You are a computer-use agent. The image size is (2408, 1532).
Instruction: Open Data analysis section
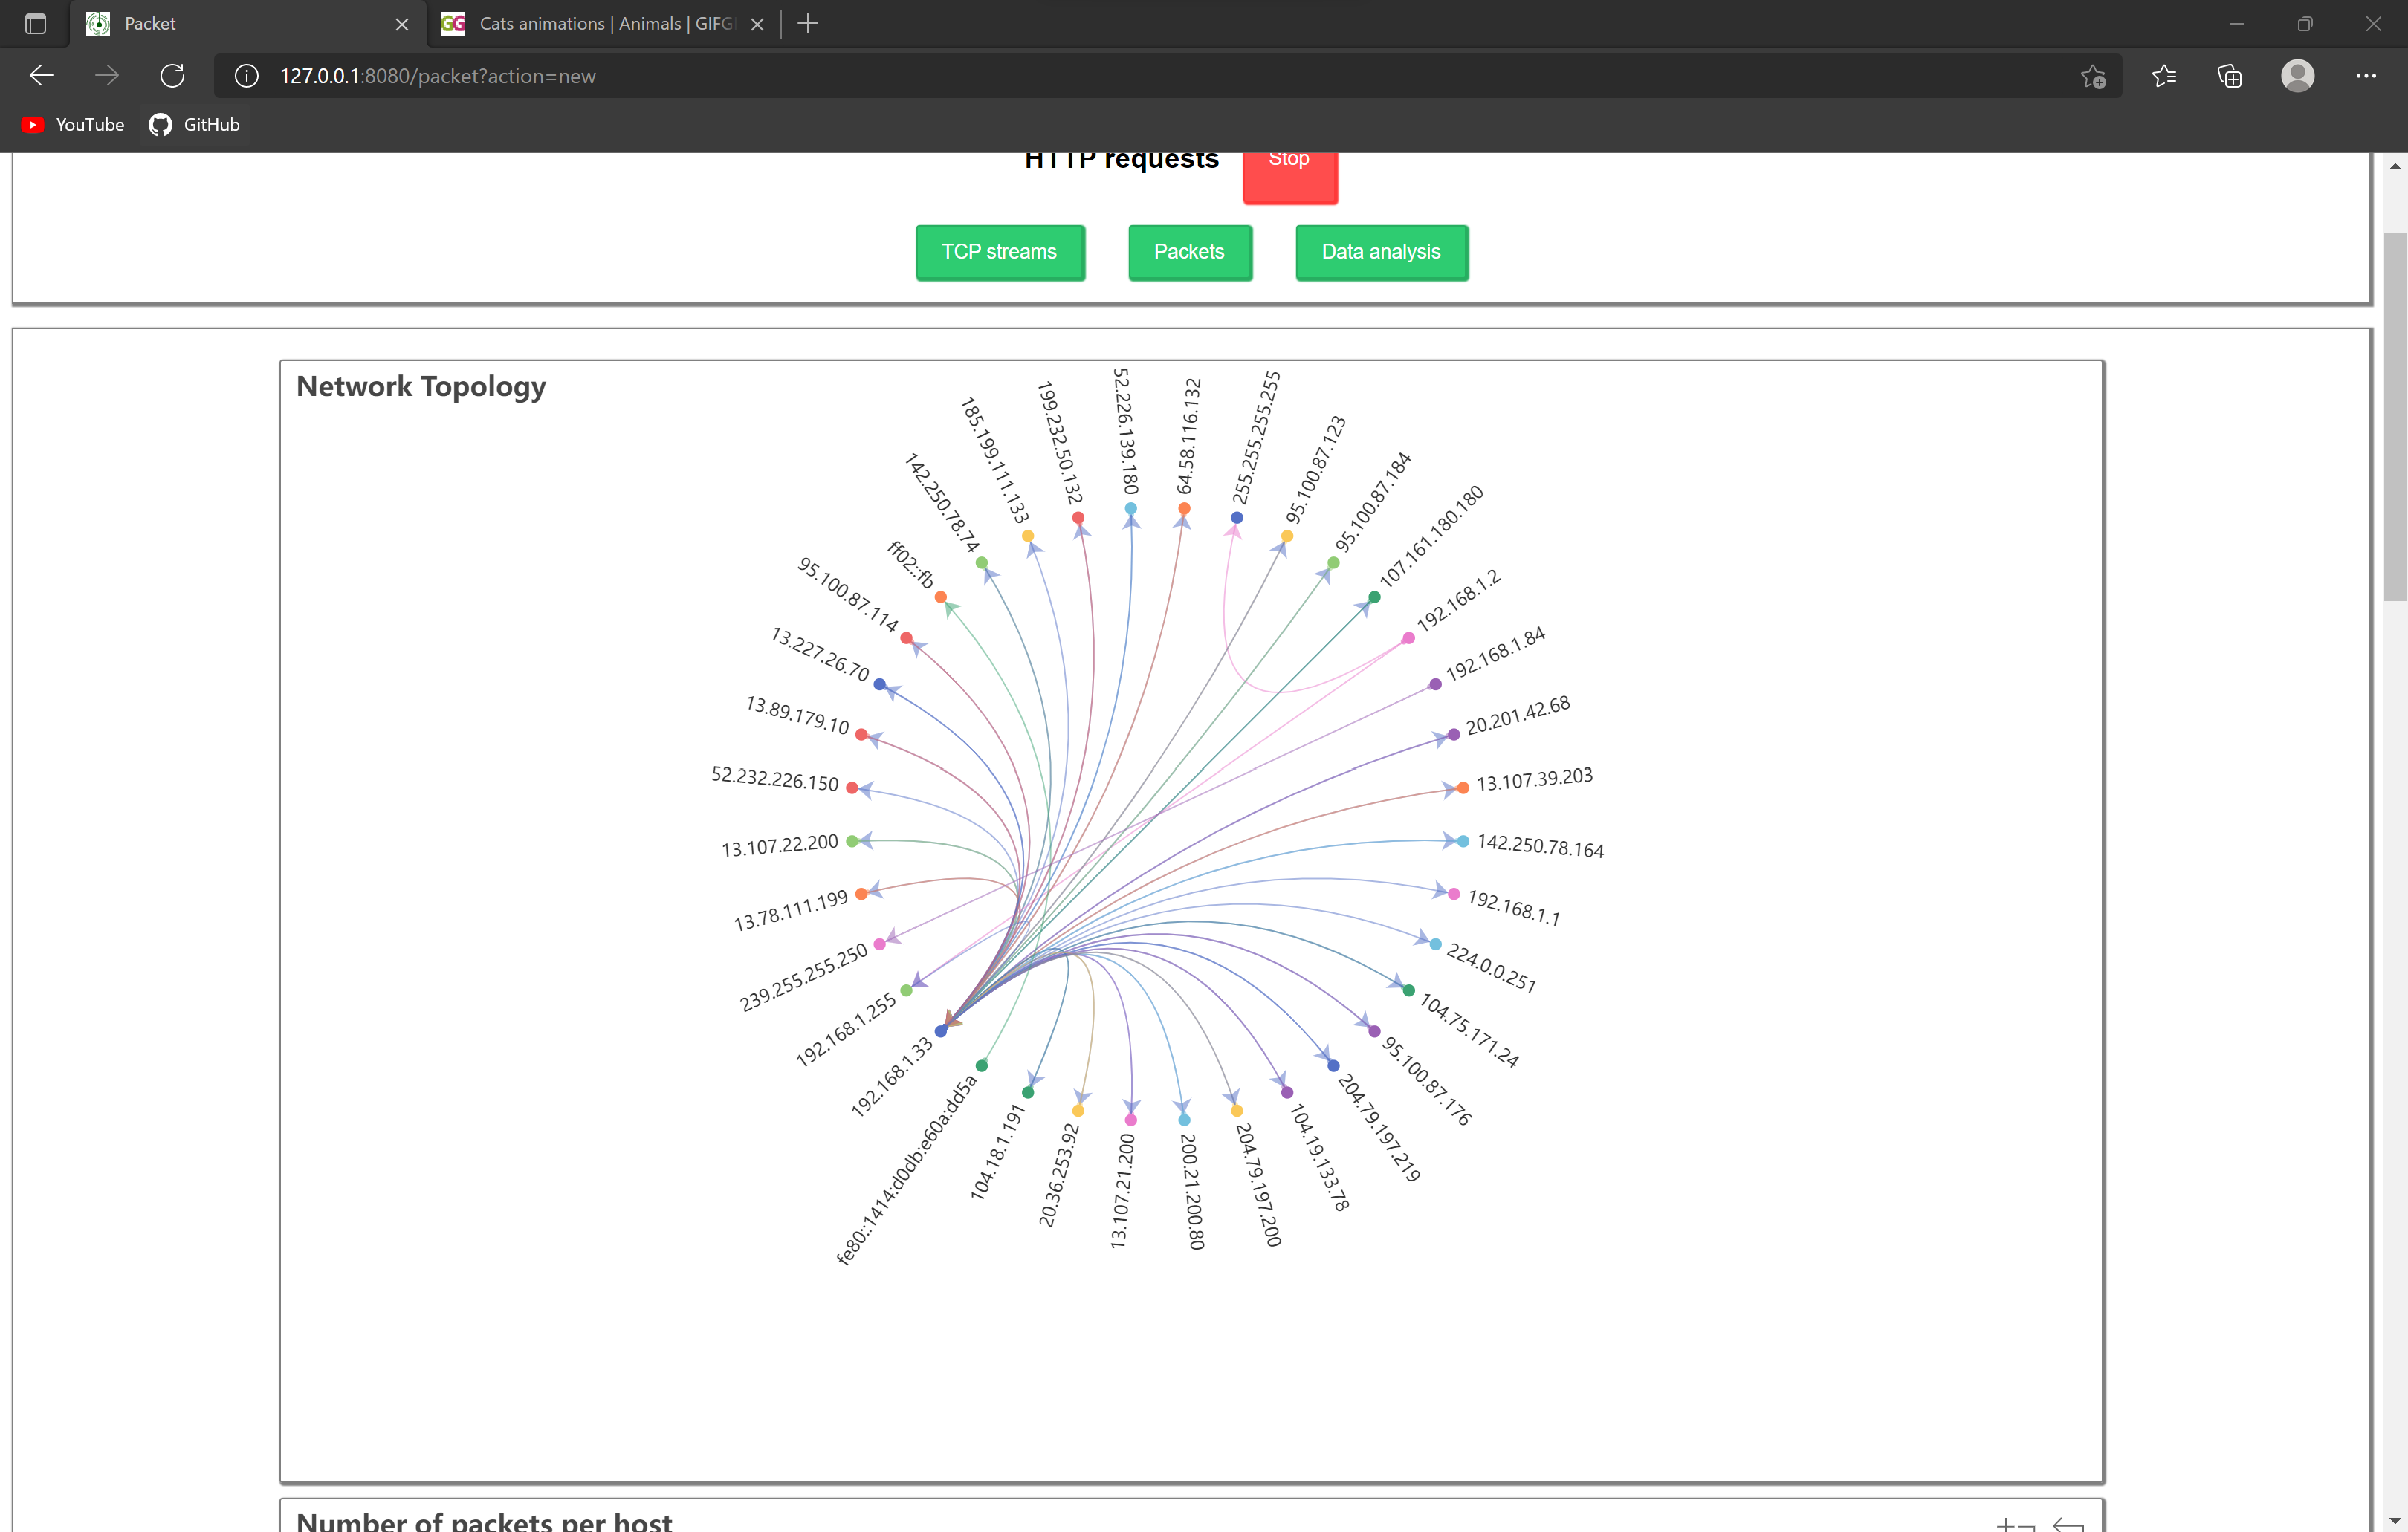pyautogui.click(x=1381, y=252)
